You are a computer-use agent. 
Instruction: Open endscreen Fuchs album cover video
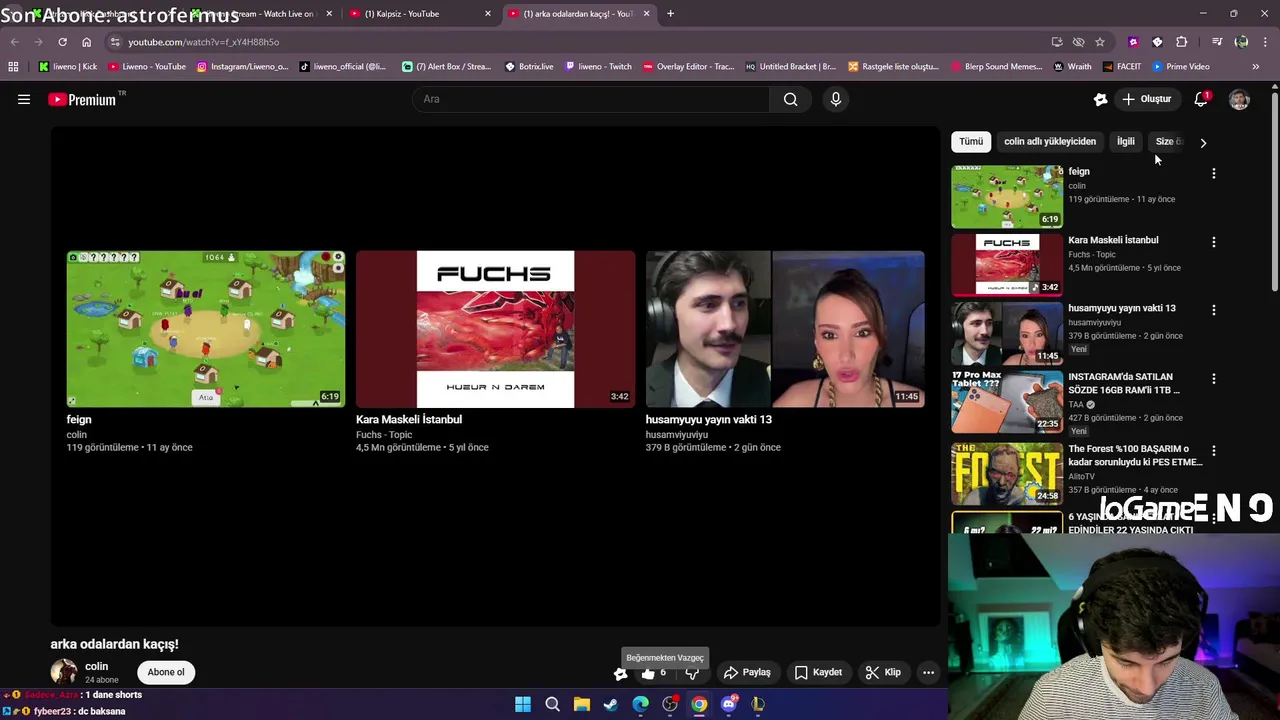tap(495, 329)
